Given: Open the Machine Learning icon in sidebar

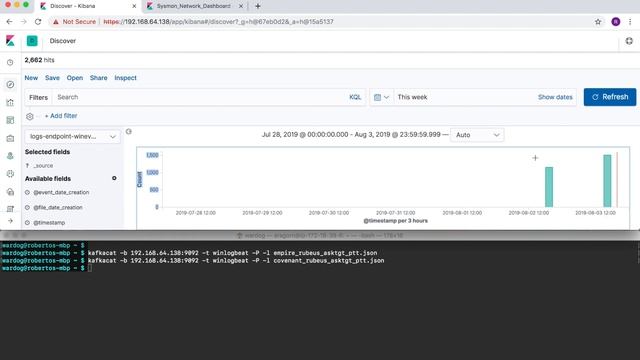Looking at the screenshot, I should tap(10, 174).
